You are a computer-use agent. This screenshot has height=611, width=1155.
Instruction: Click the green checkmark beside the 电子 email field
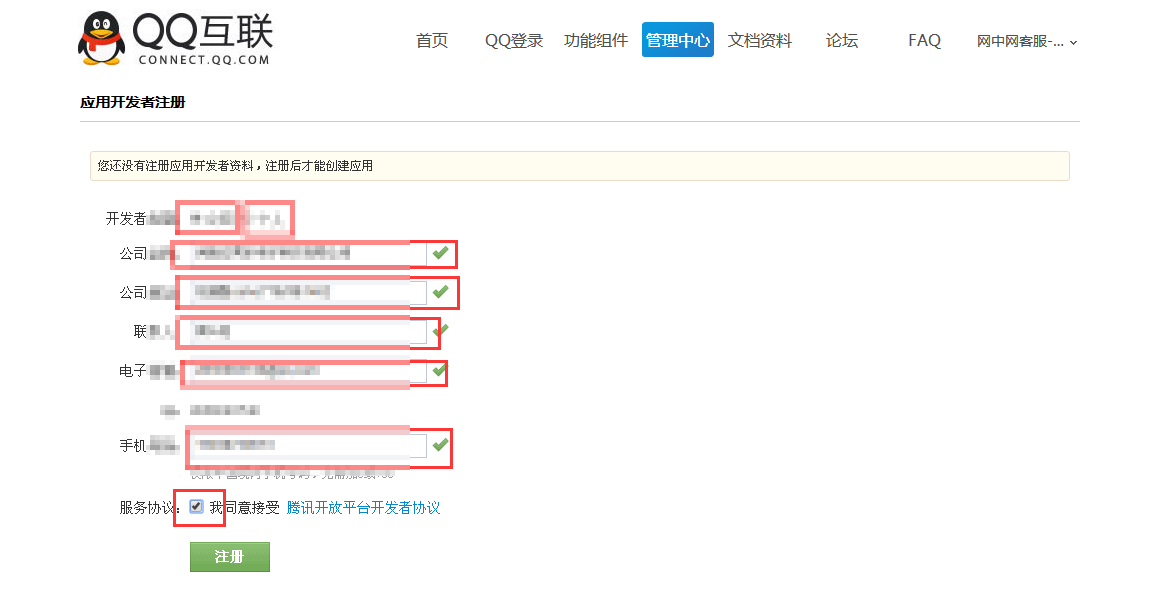pyautogui.click(x=438, y=370)
